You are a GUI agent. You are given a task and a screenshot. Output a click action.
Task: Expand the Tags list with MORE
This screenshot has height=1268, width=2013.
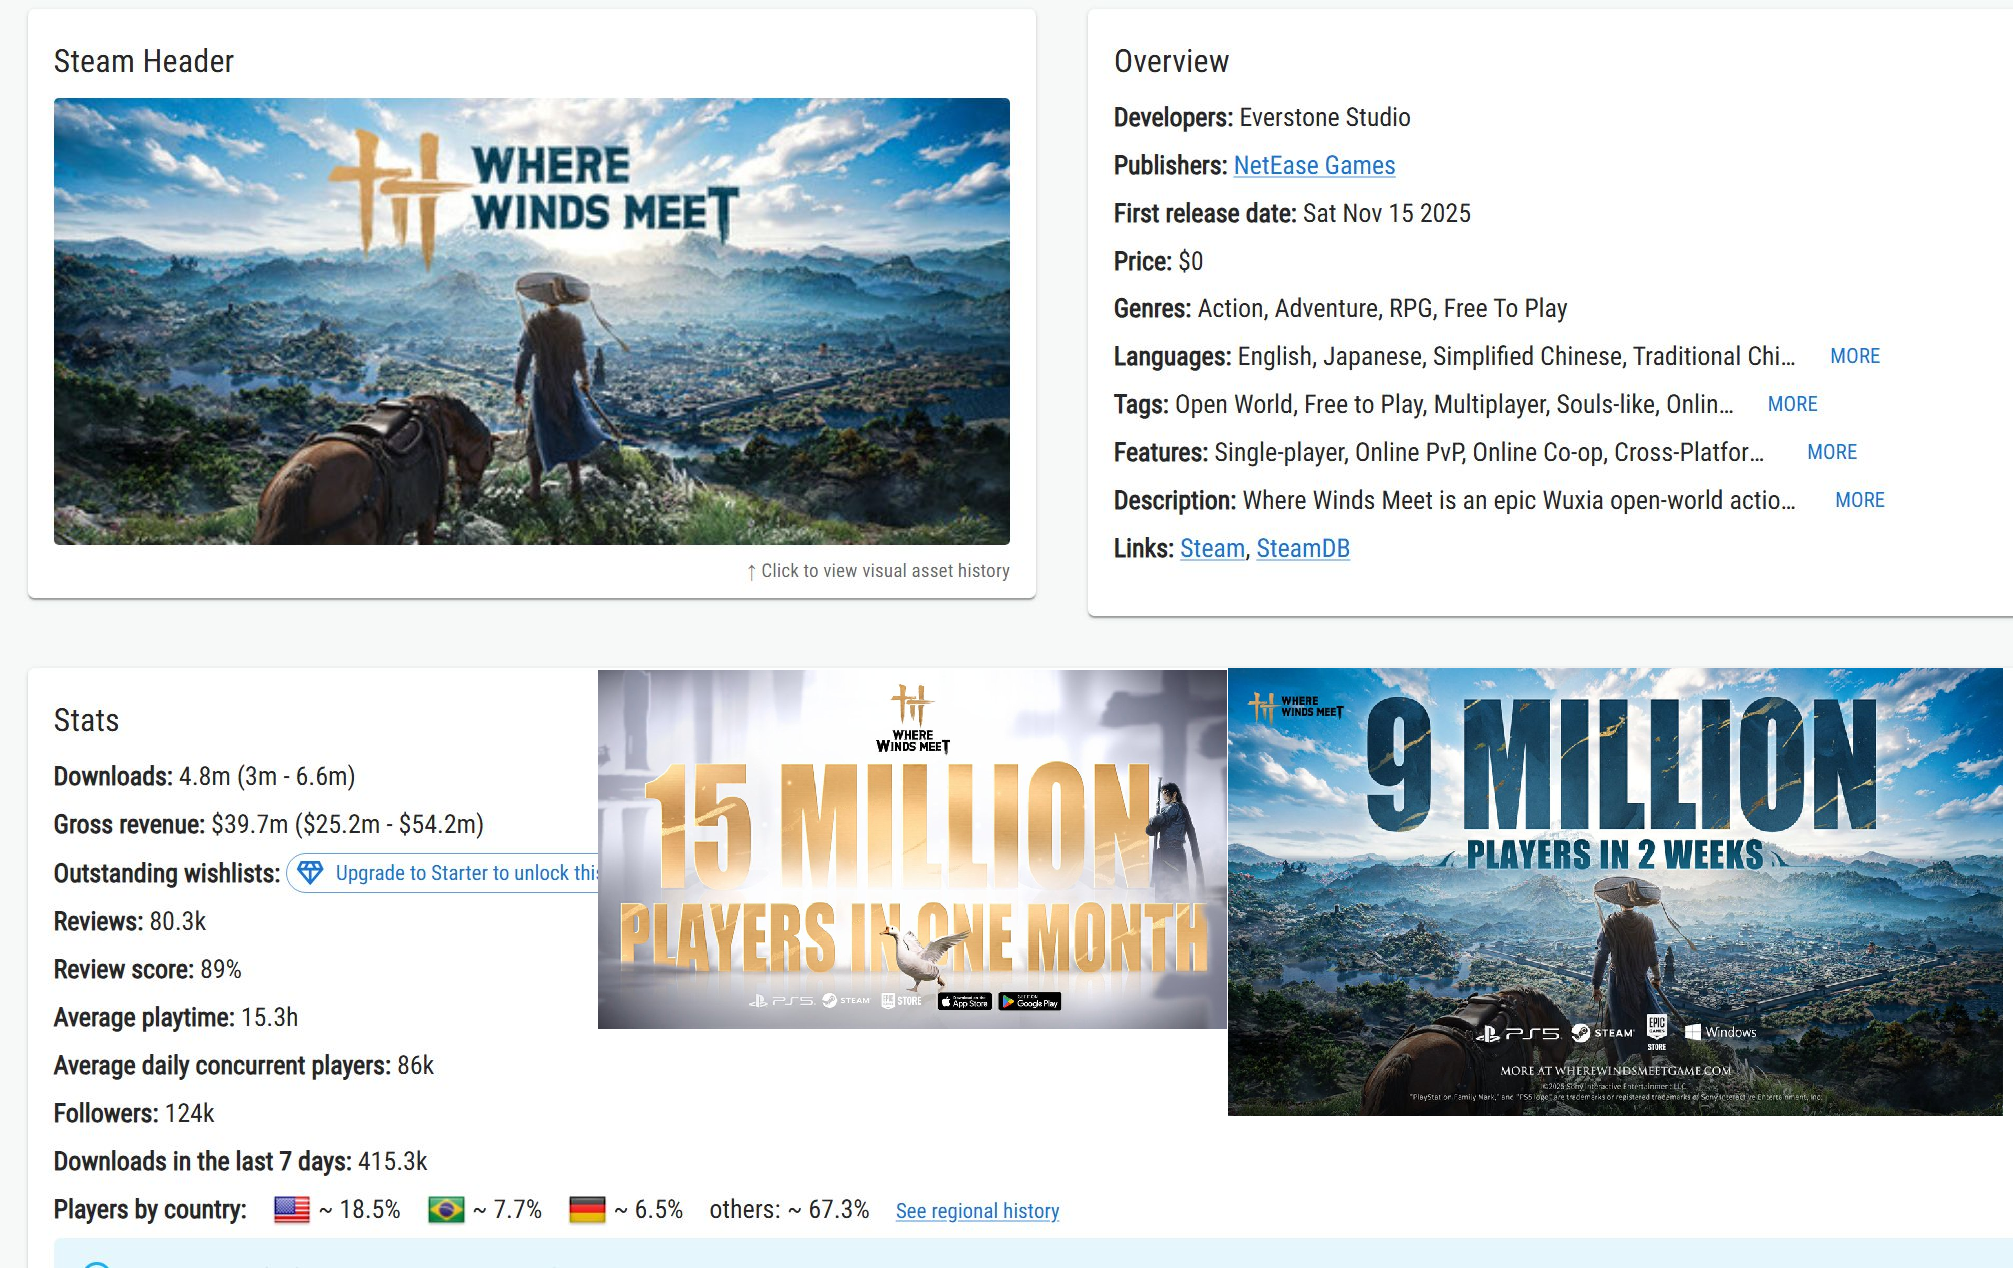tap(1792, 404)
